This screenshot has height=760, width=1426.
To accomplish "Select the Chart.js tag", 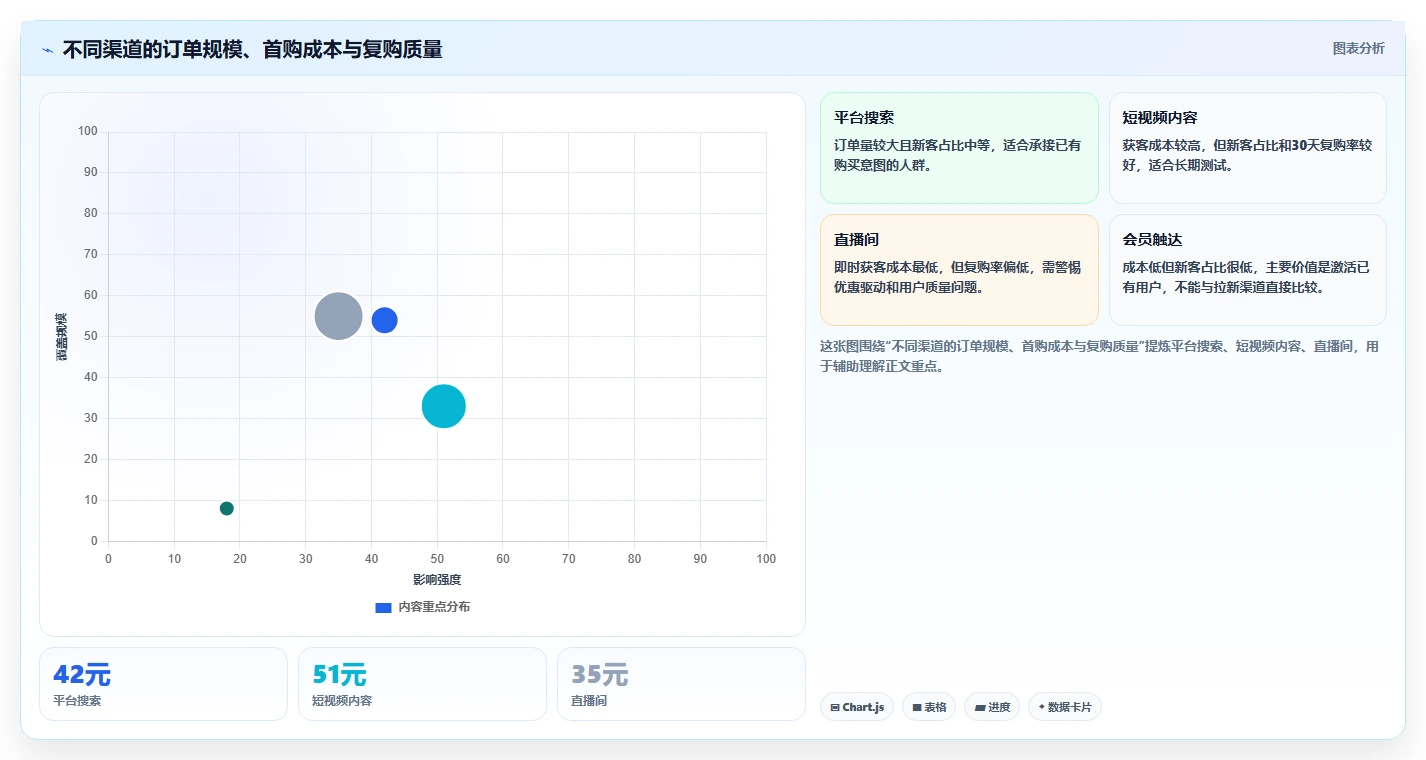I will pyautogui.click(x=857, y=707).
